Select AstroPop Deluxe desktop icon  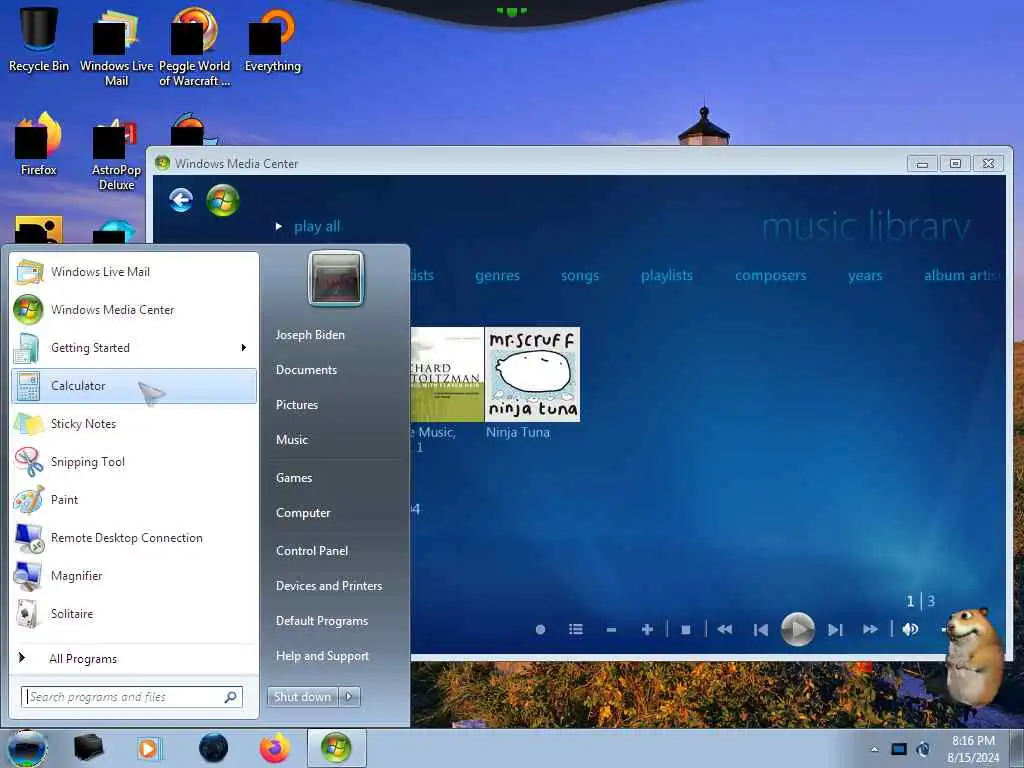(116, 154)
